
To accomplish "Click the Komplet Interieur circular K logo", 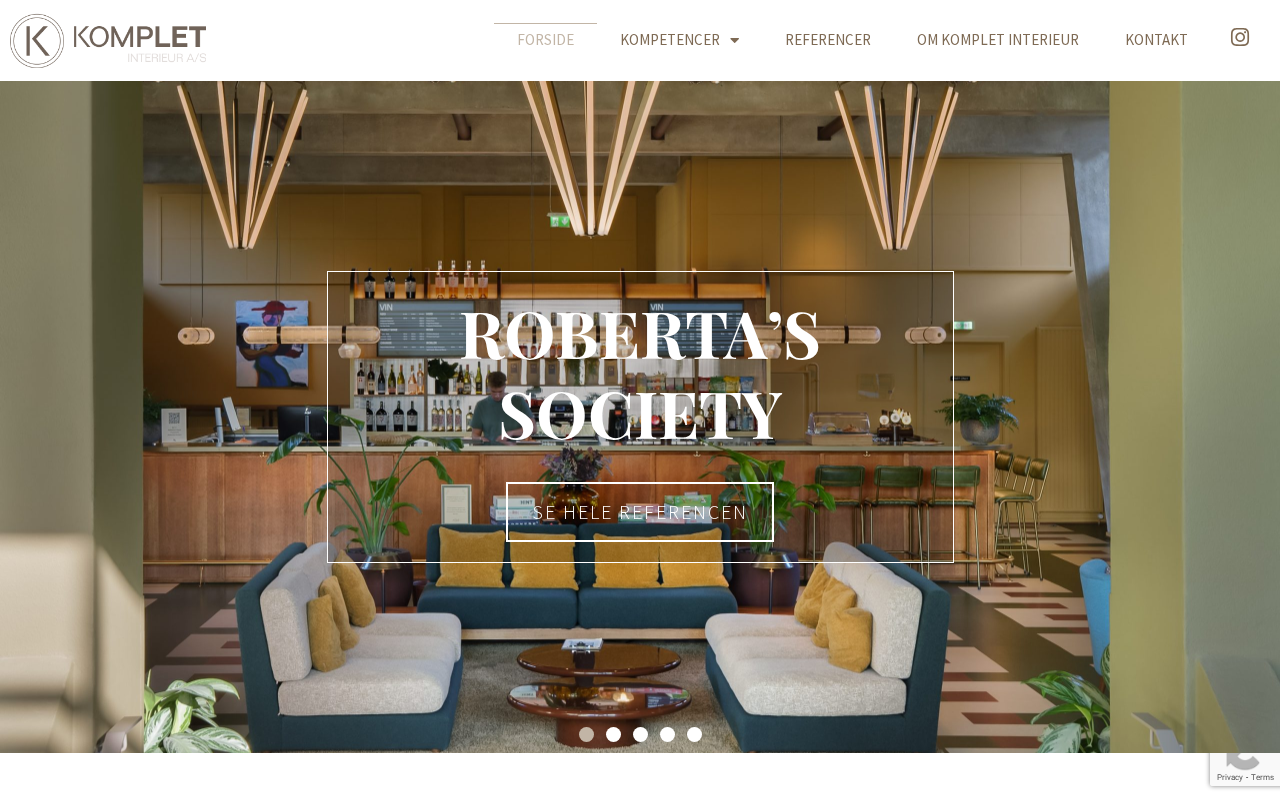I will point(37,41).
